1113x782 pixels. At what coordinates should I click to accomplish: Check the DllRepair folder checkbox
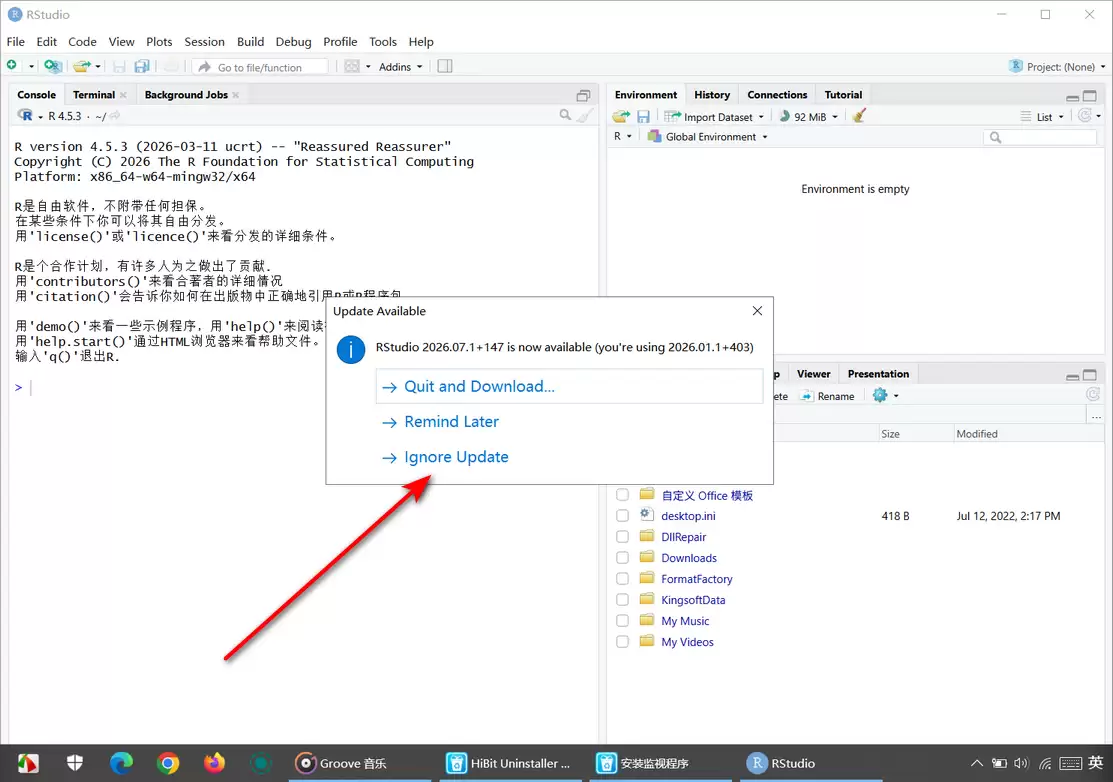click(623, 536)
